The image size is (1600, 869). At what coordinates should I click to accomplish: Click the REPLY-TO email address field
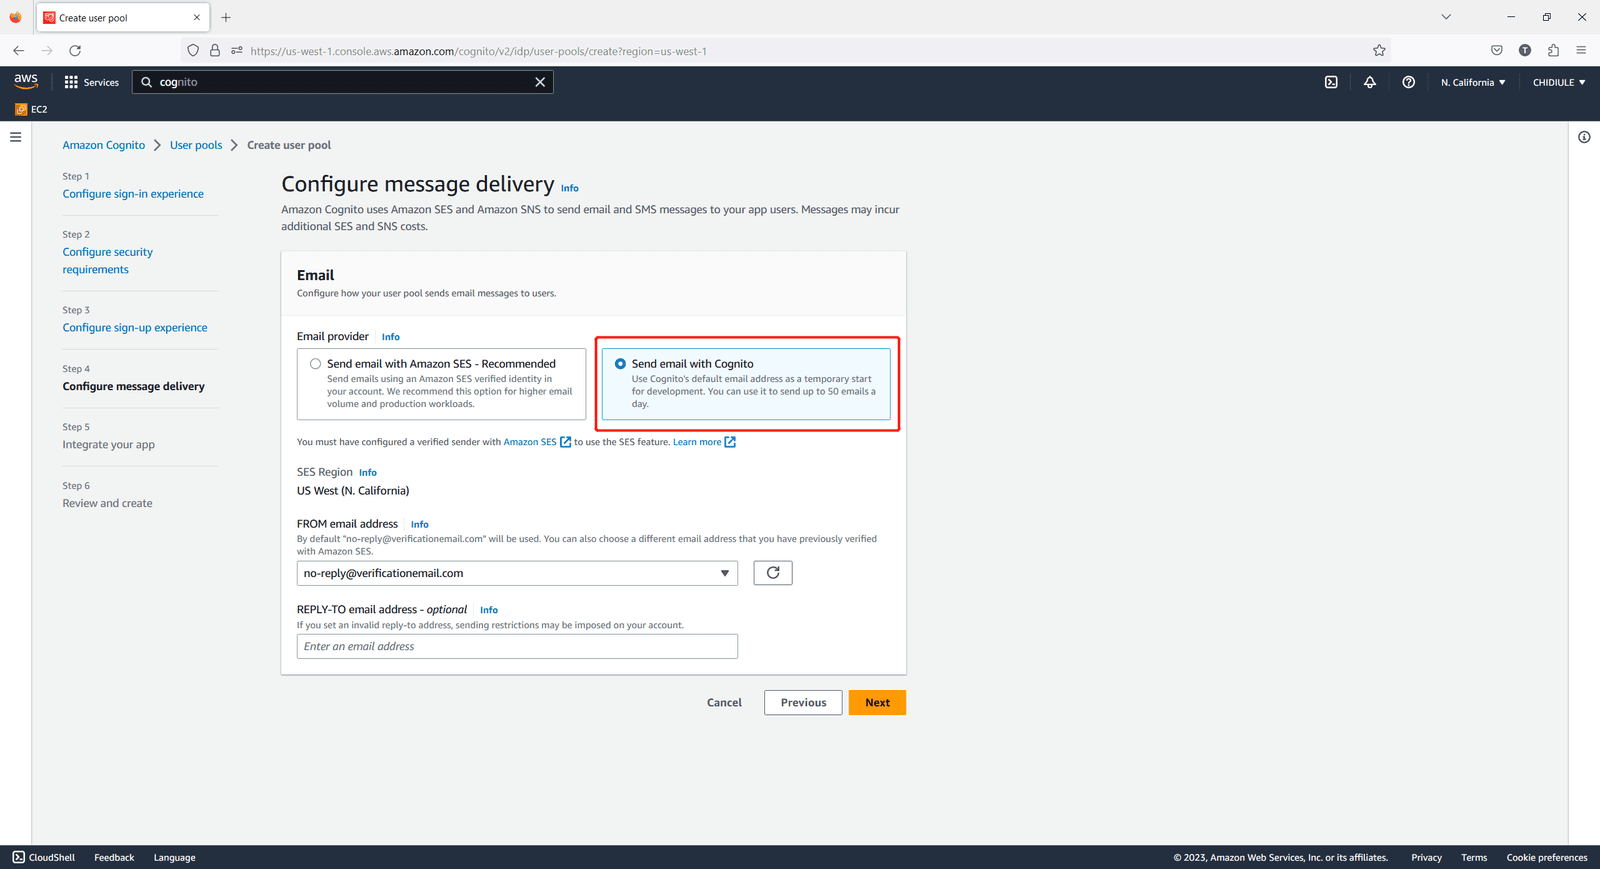[x=517, y=646]
